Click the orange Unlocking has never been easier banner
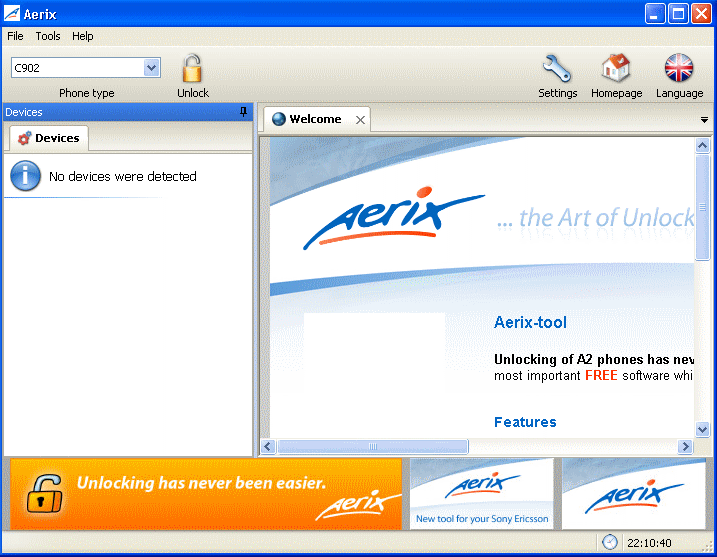The image size is (717, 557). click(206, 494)
